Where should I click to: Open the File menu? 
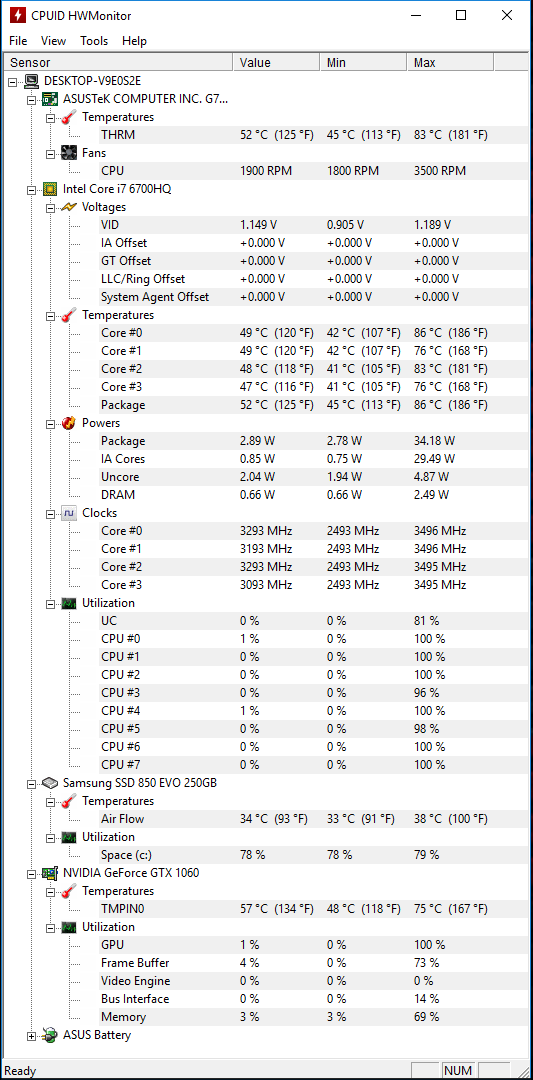19,41
